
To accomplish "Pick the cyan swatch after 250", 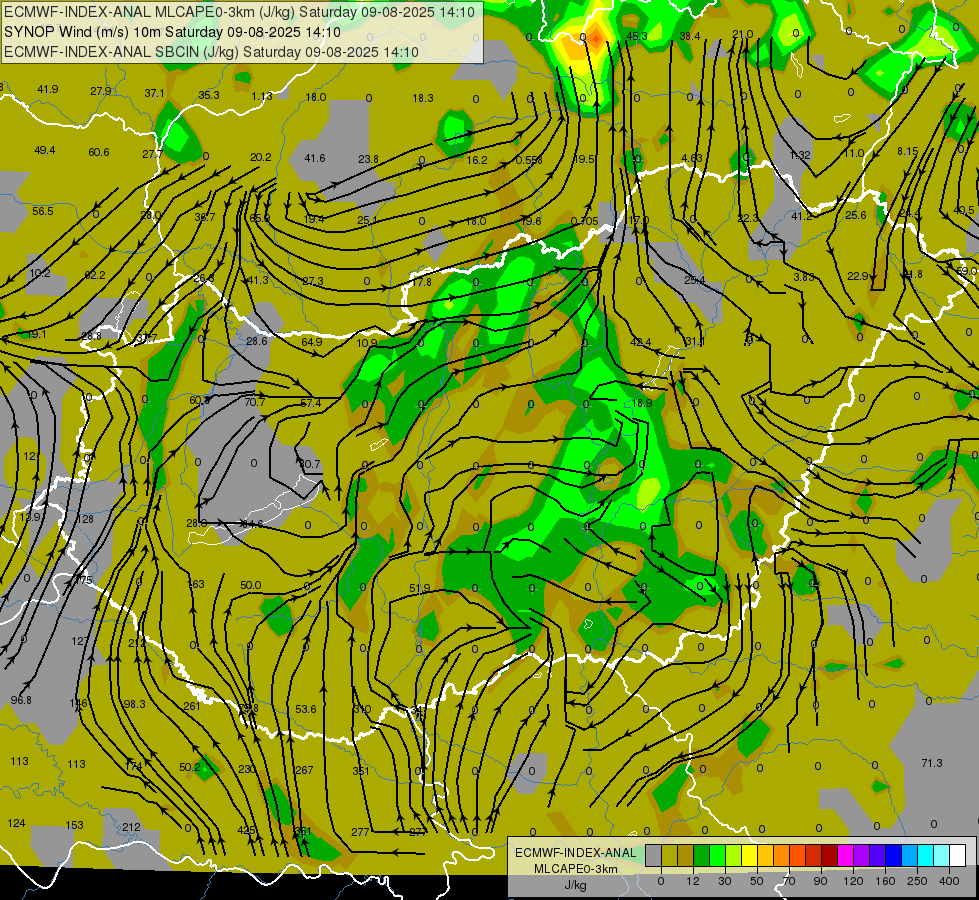I will pos(926,856).
